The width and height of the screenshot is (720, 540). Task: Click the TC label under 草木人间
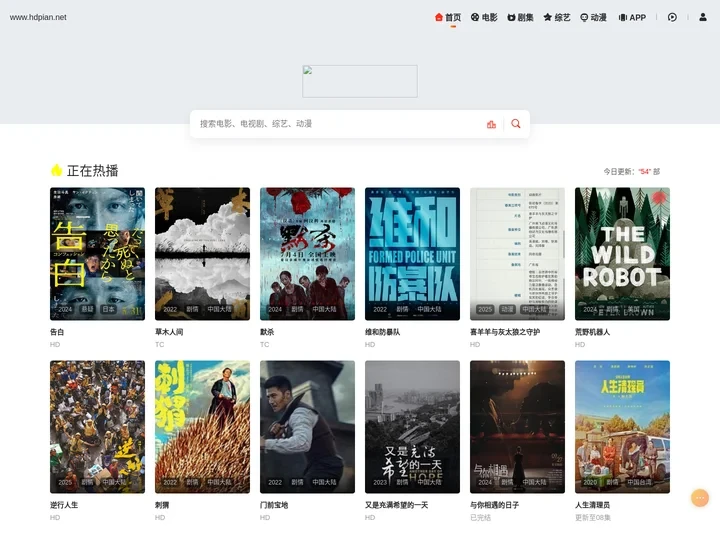(159, 344)
